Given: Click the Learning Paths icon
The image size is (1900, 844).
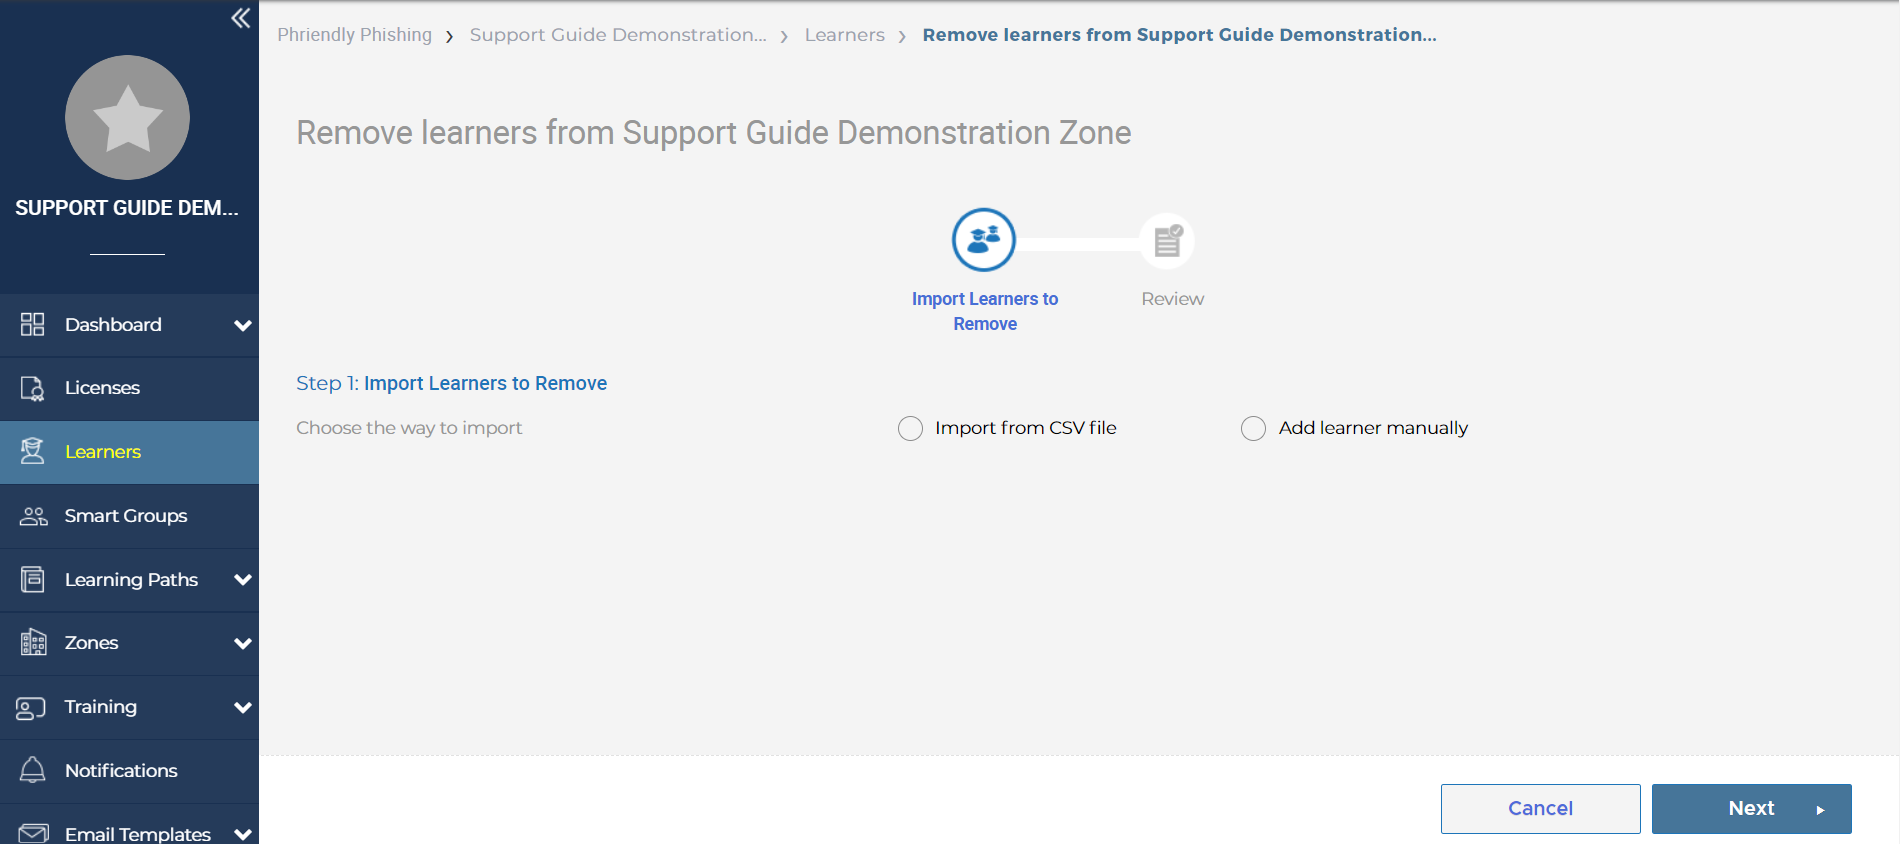Looking at the screenshot, I should point(32,579).
